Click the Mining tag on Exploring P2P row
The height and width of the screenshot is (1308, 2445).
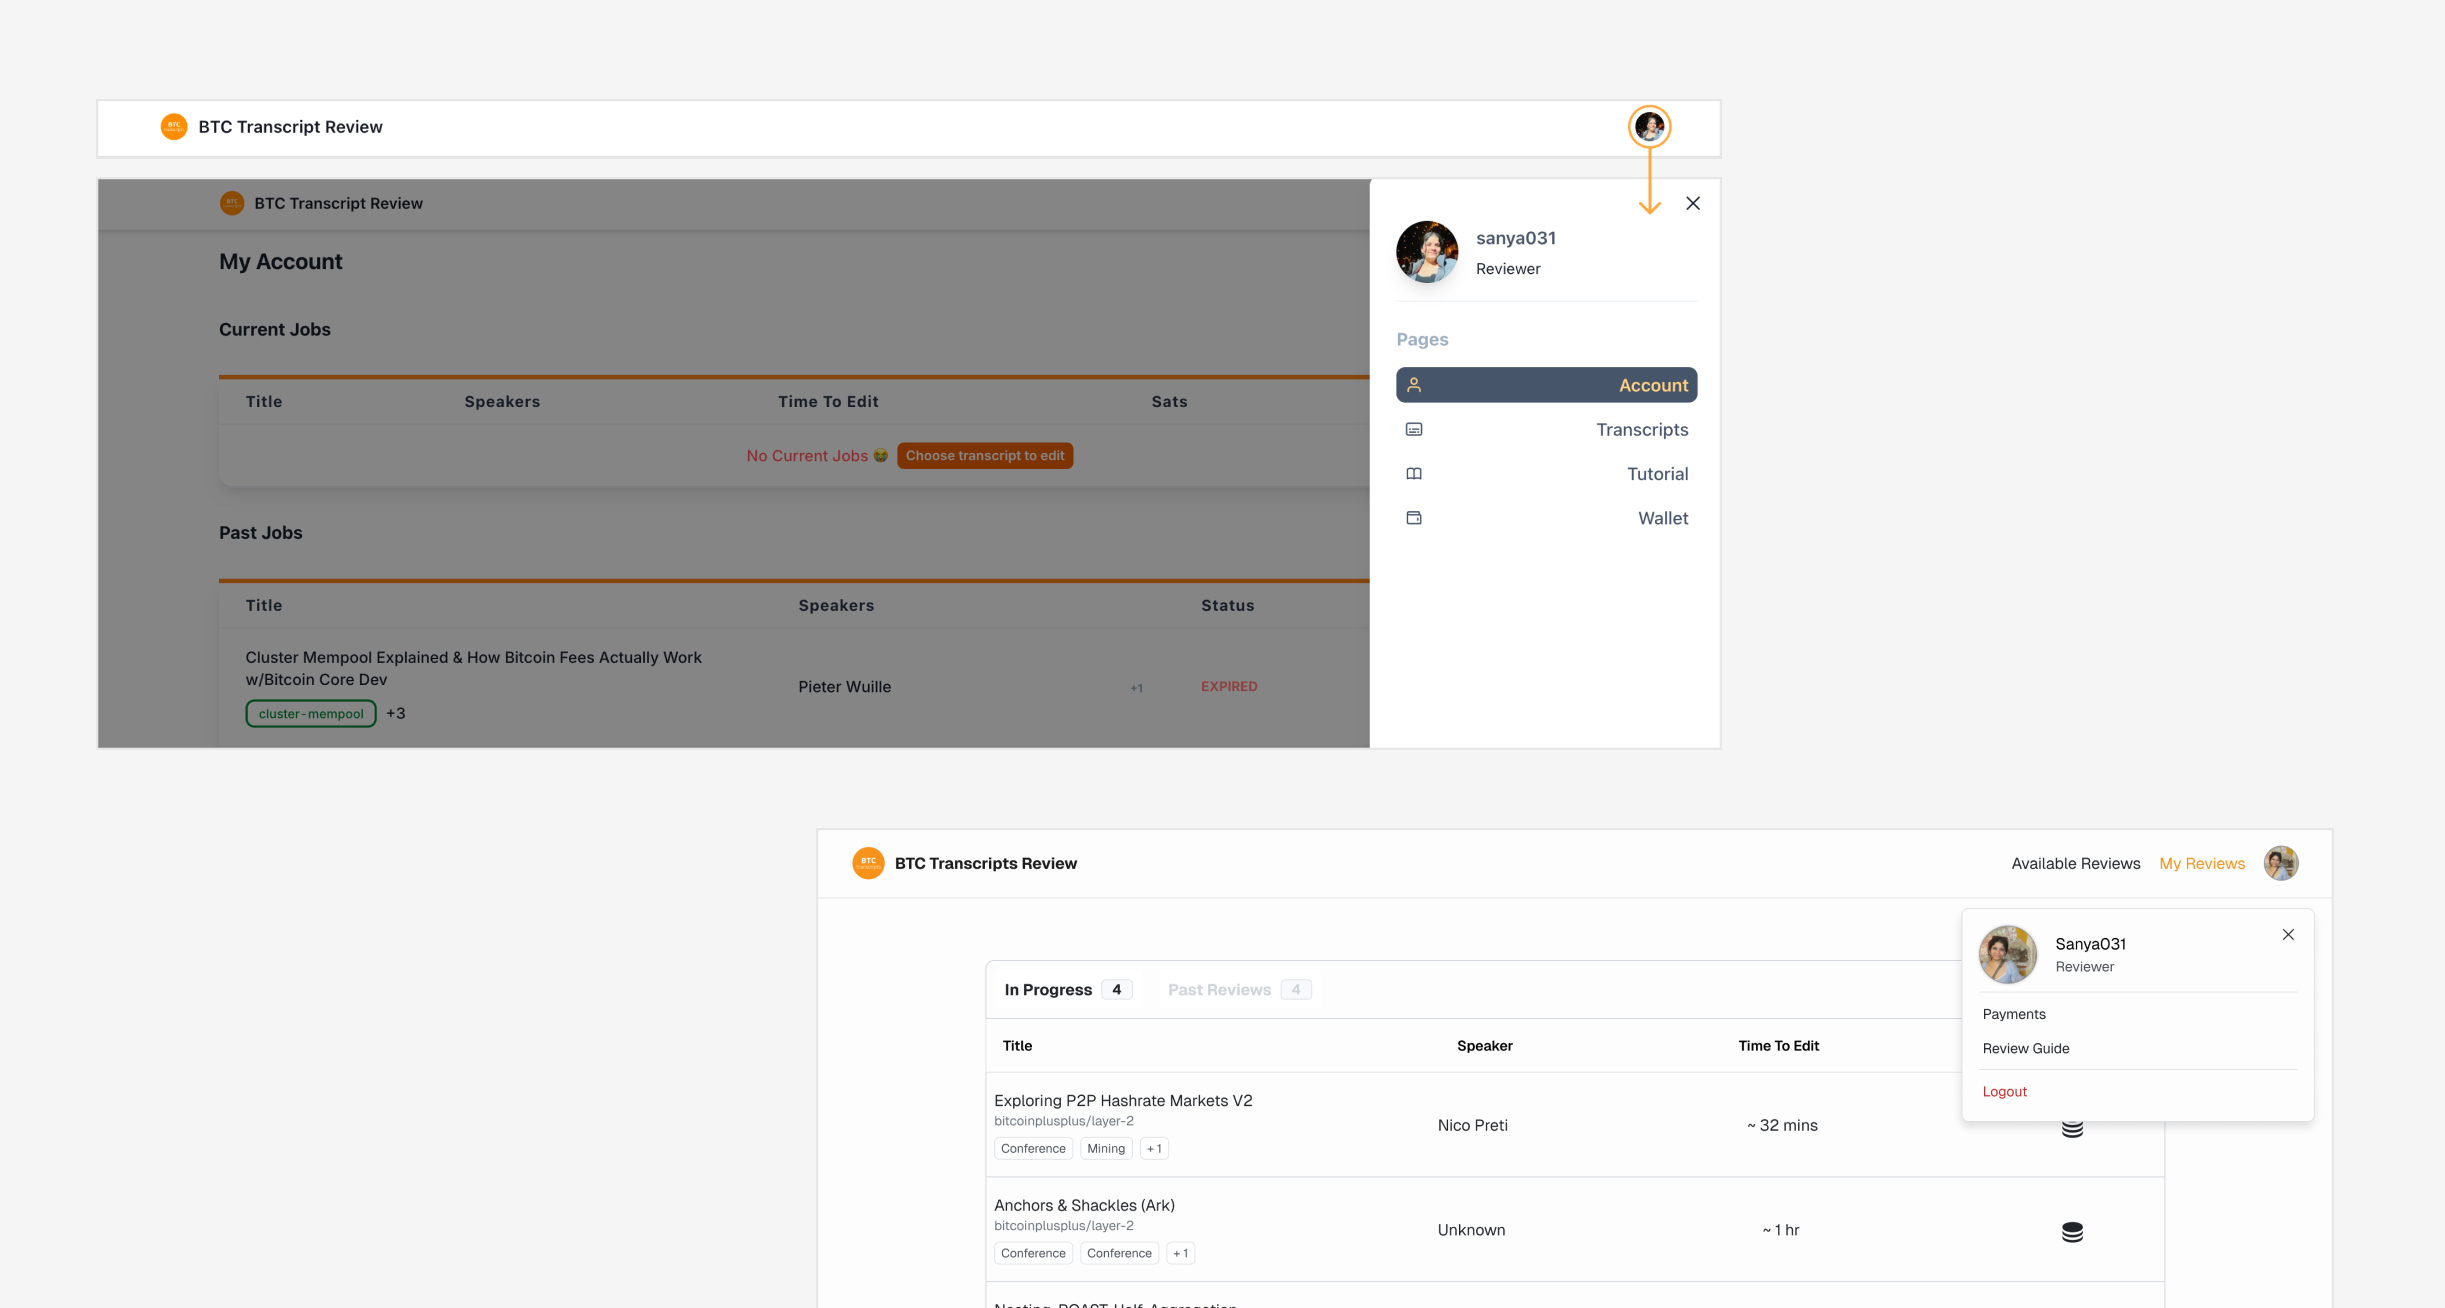[x=1106, y=1149]
